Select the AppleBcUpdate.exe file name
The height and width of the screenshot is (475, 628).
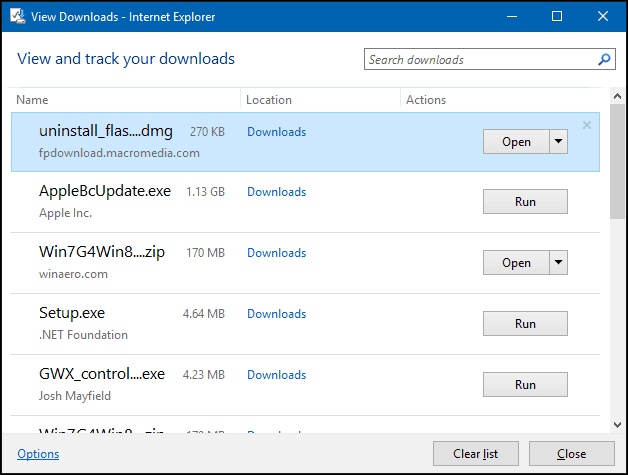coord(105,191)
